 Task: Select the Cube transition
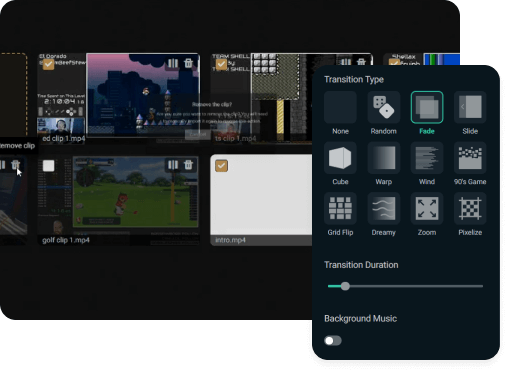click(x=340, y=158)
